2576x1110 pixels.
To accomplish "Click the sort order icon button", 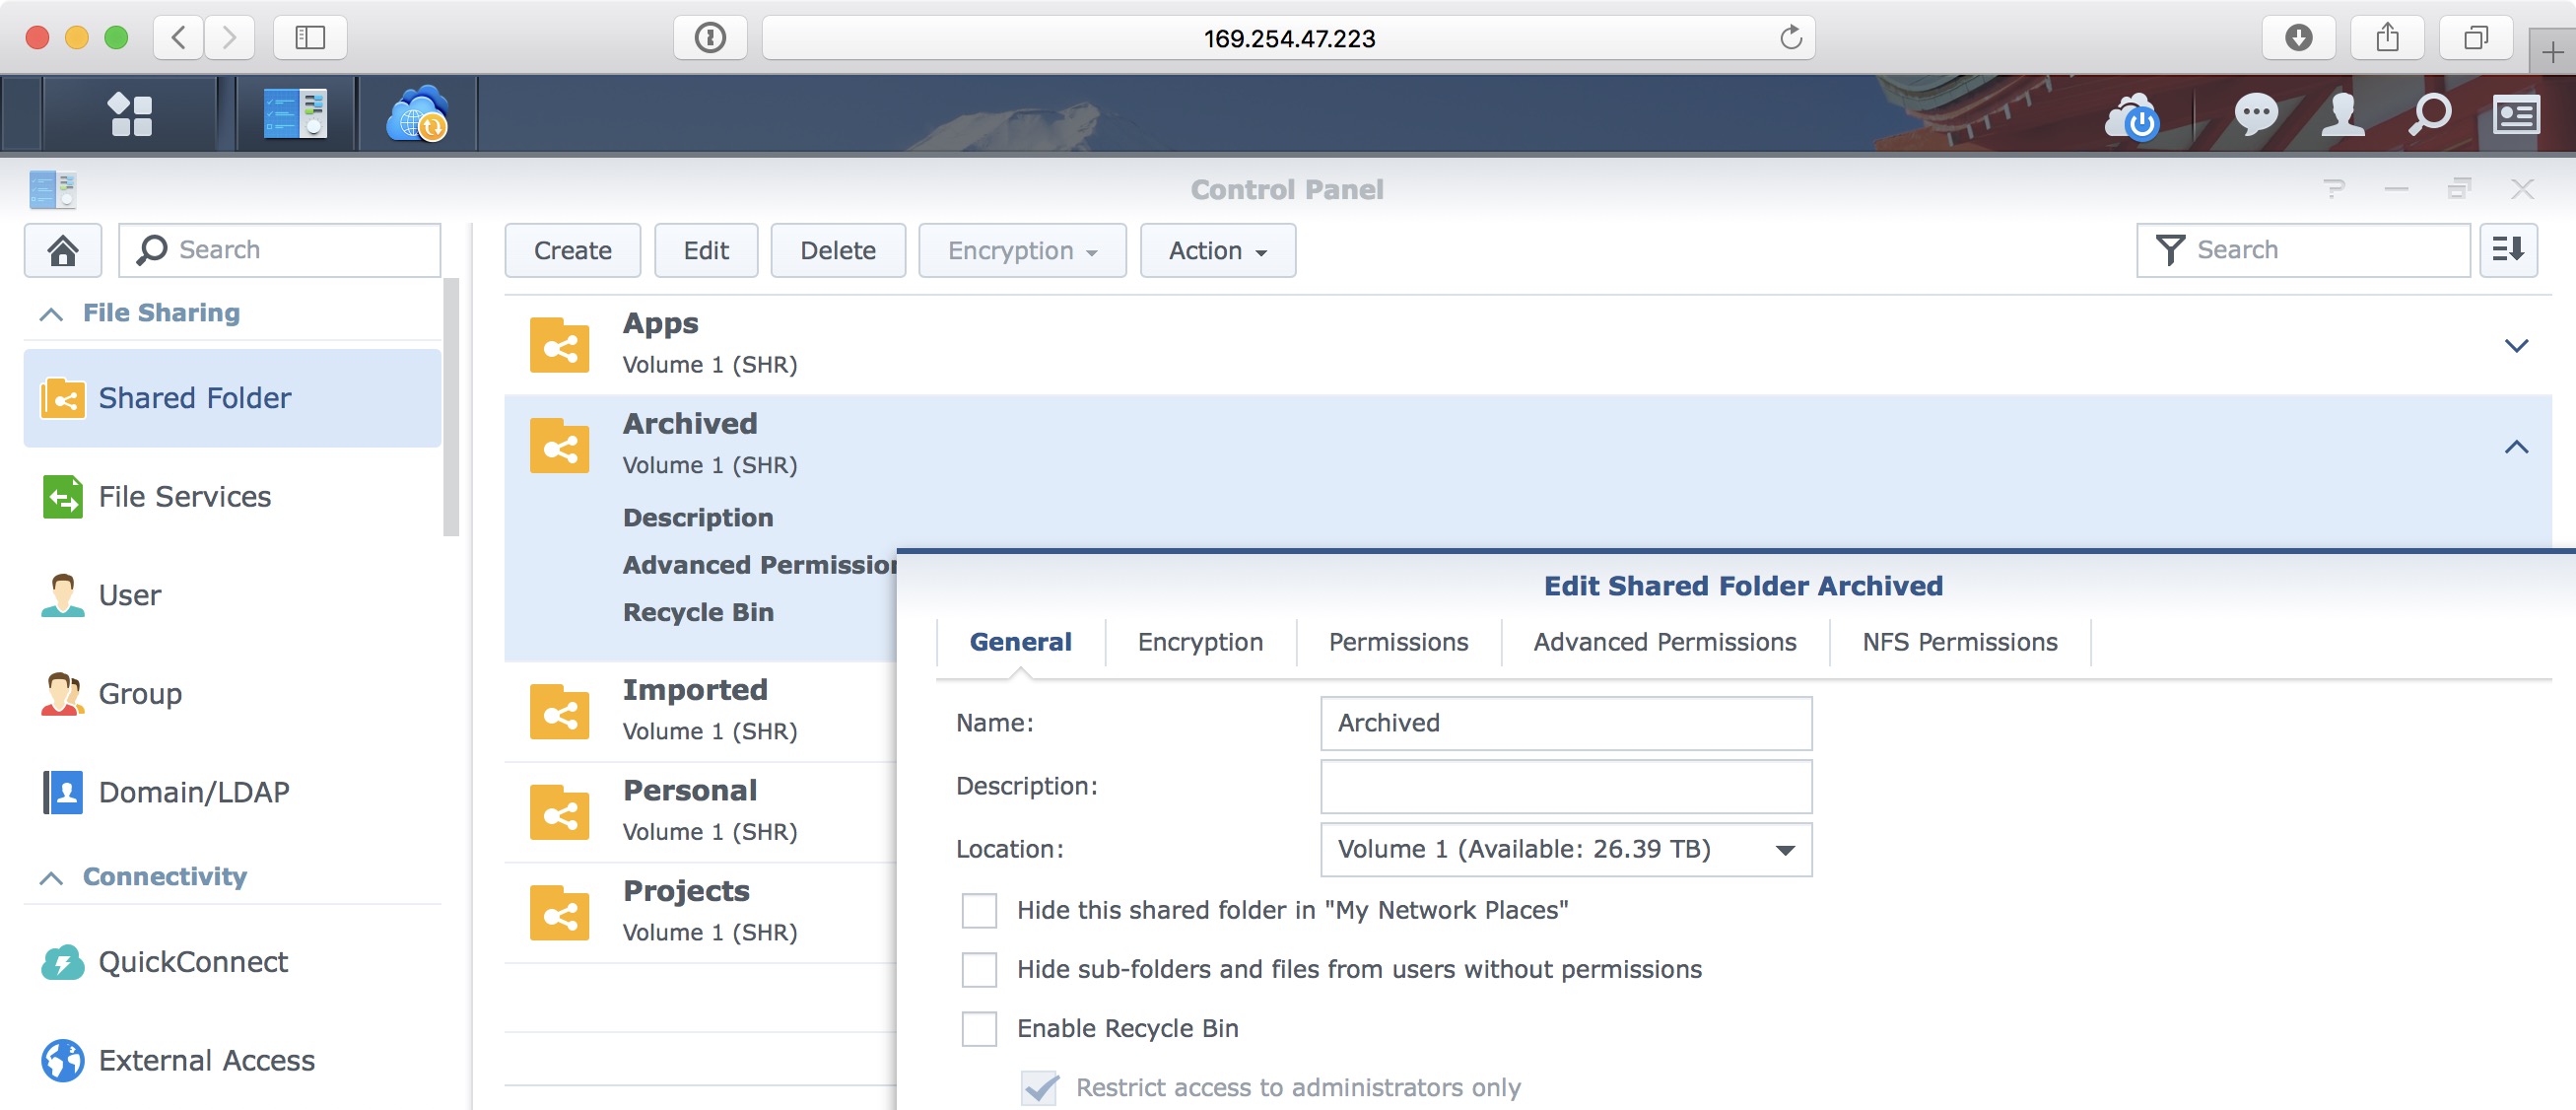I will point(2507,250).
